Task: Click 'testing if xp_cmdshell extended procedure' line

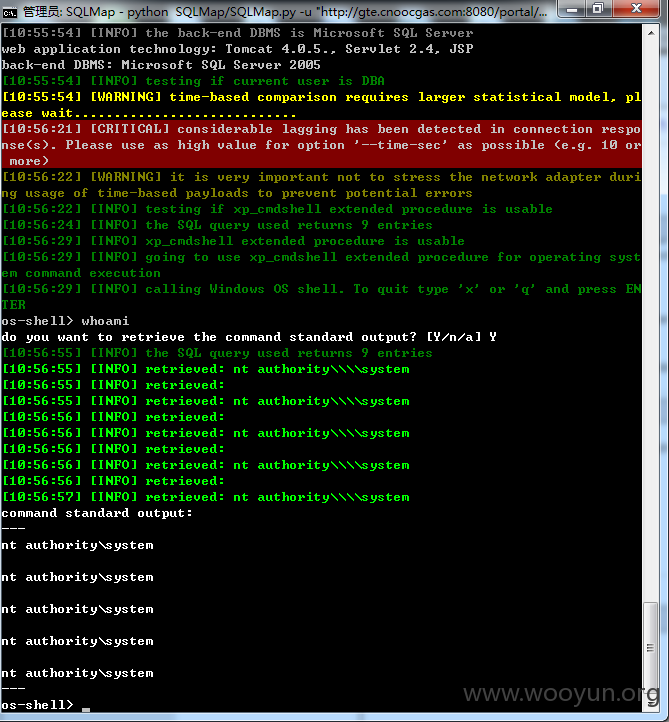Action: tap(277, 209)
